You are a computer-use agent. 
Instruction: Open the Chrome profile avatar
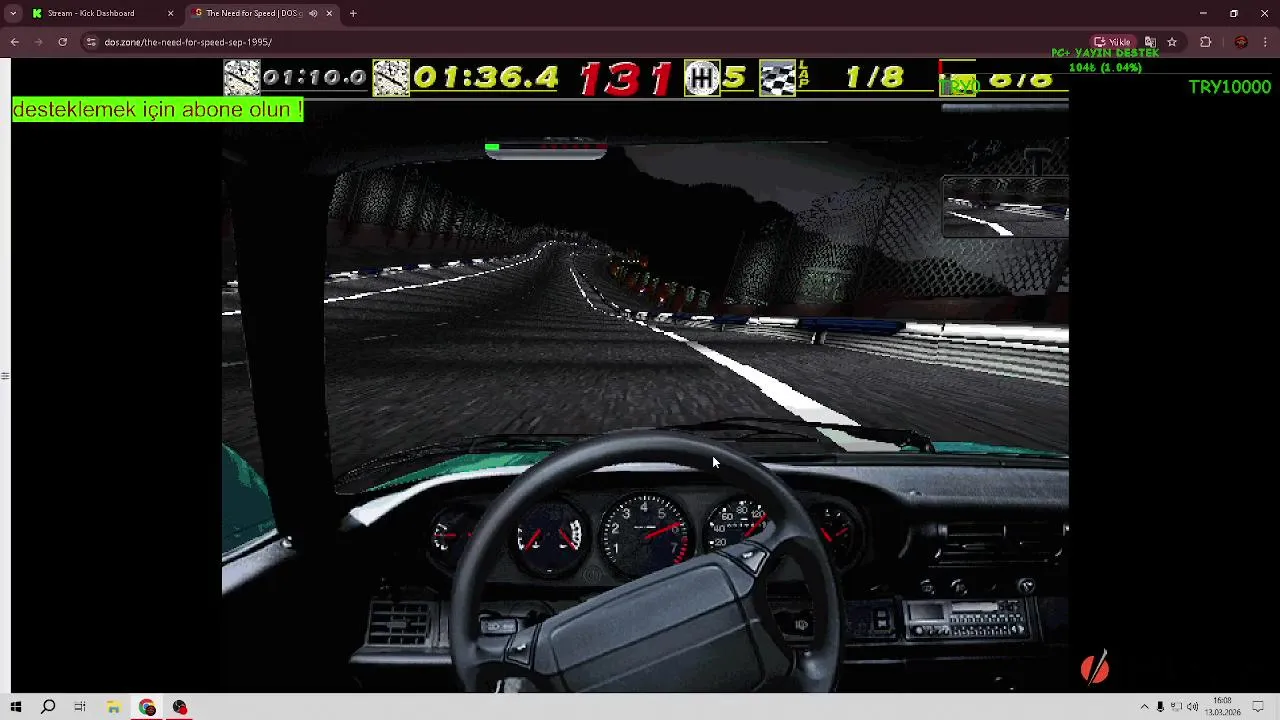tap(1241, 42)
